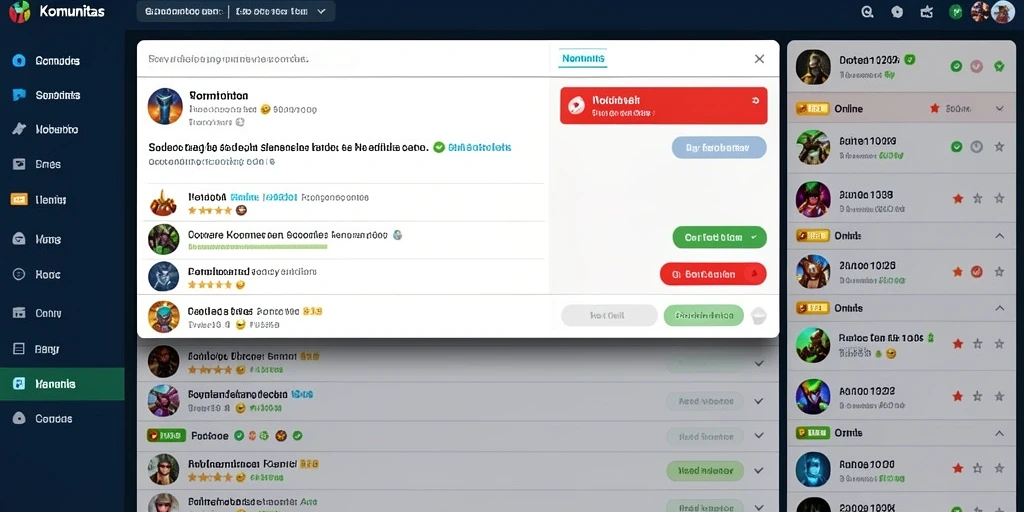Toggle the gray star on second right-panel member

pyautogui.click(x=999, y=147)
